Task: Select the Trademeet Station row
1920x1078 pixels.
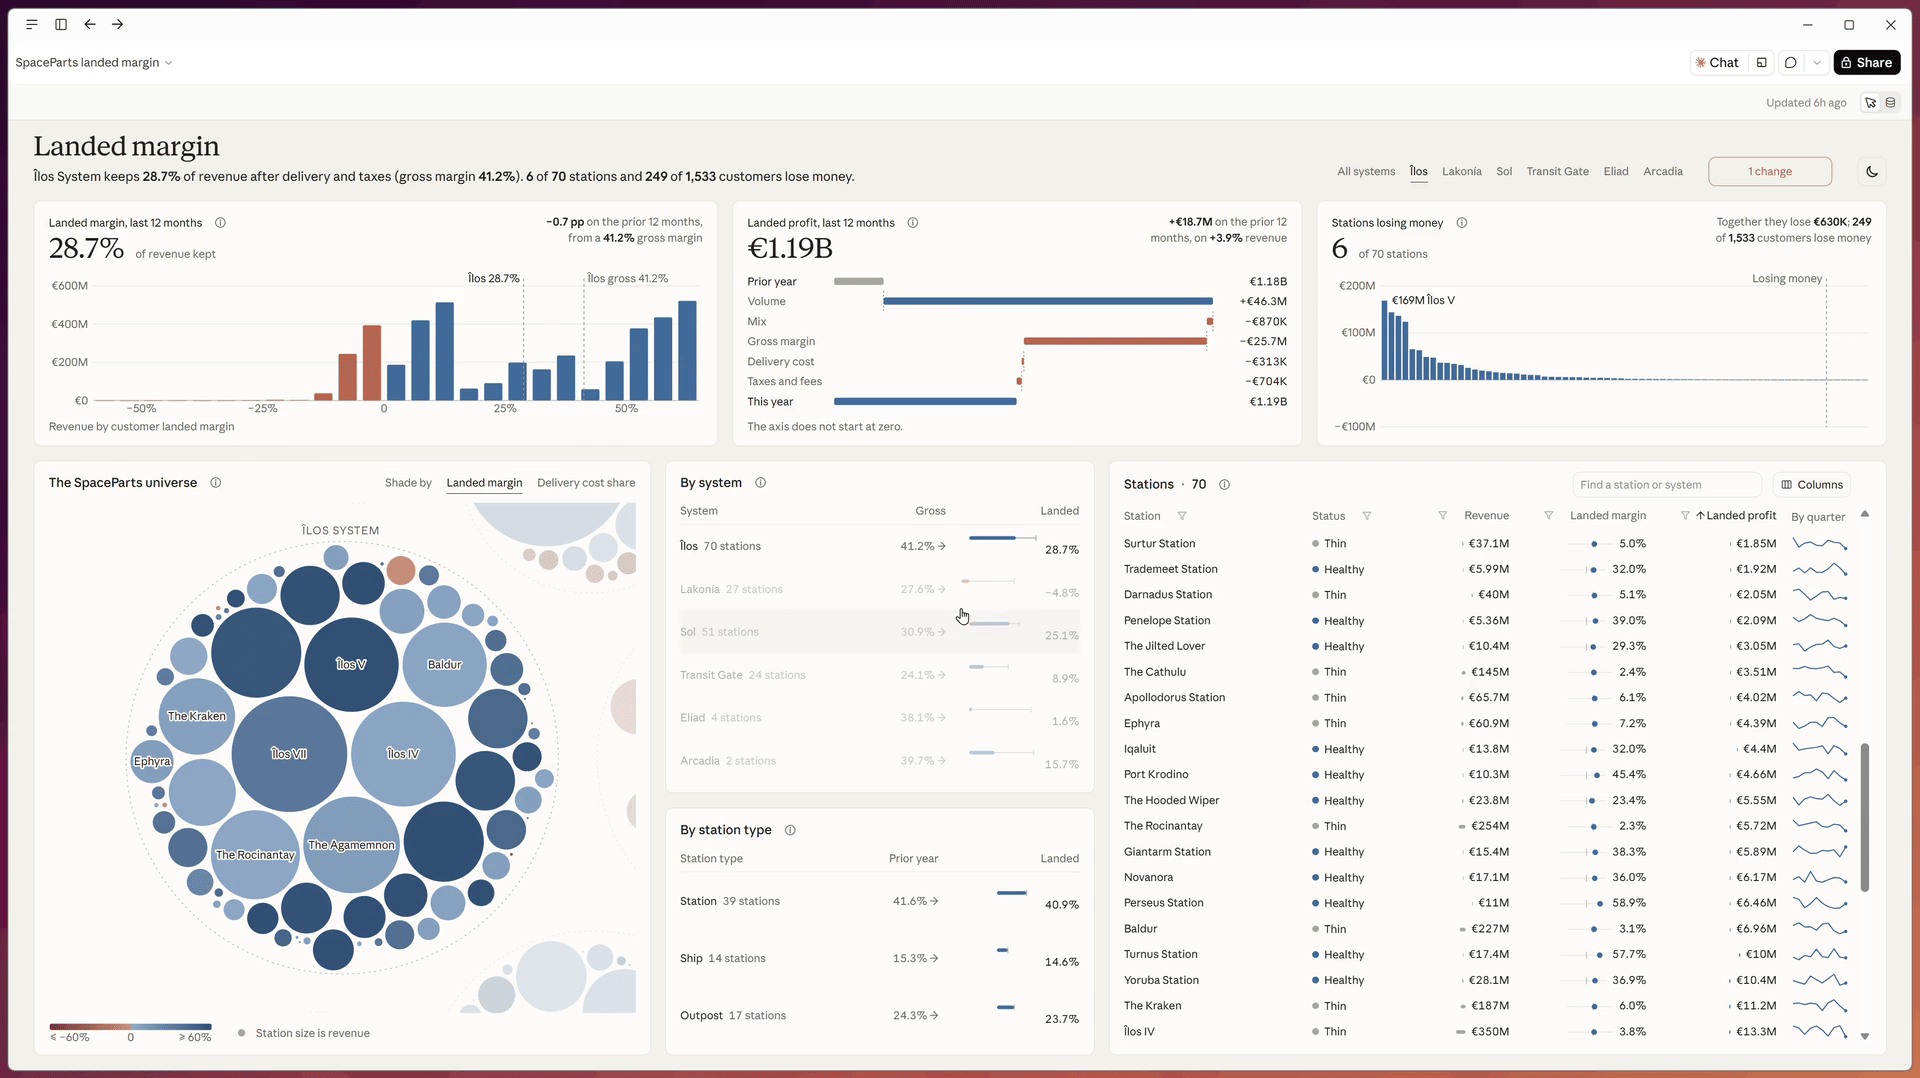Action: coord(1485,569)
